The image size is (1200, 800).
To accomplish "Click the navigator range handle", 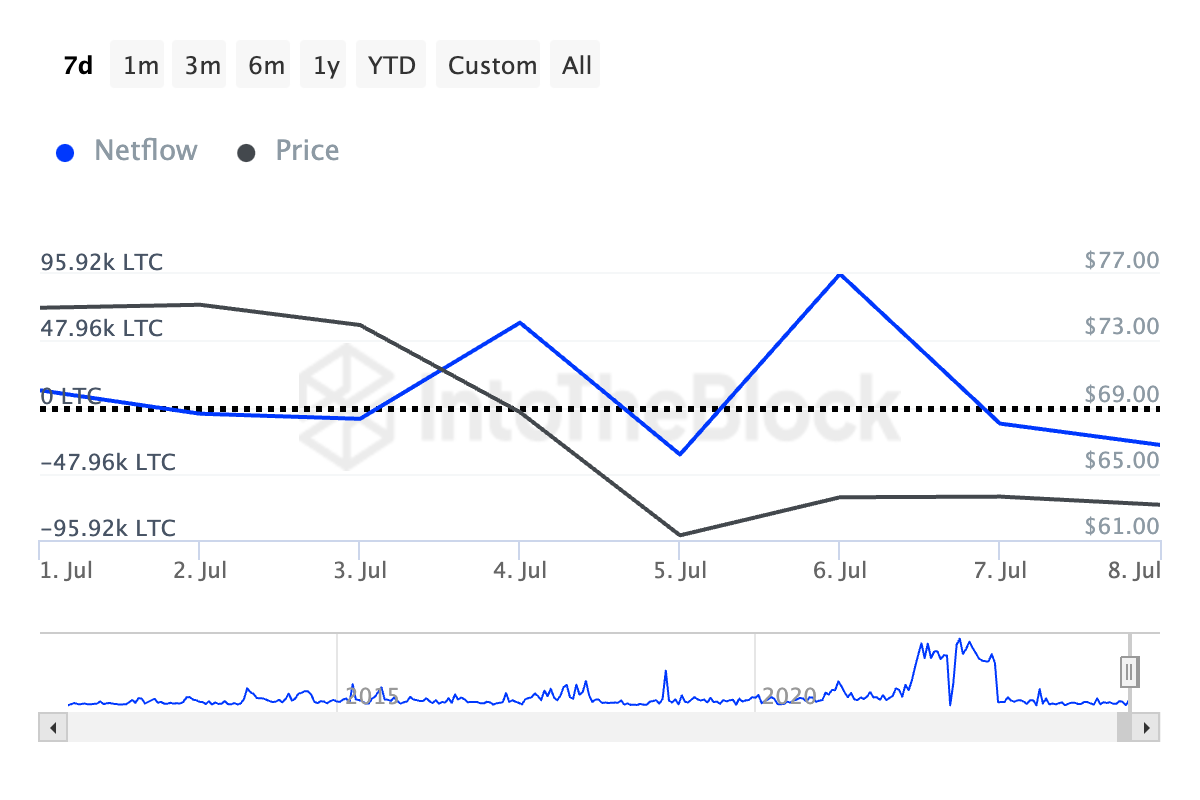I will [x=1129, y=671].
